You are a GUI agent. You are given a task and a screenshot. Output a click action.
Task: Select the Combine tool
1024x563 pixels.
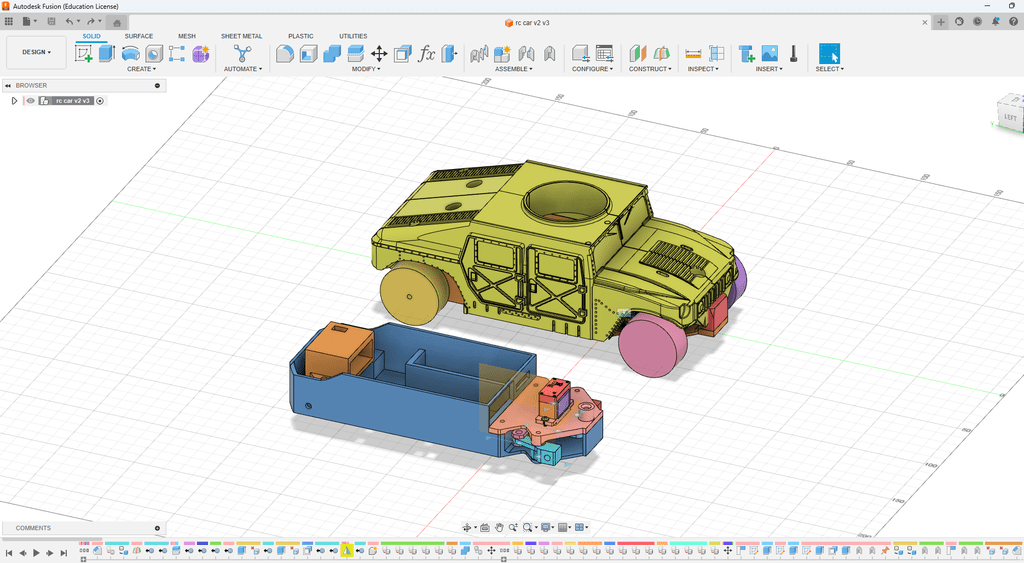click(x=332, y=54)
